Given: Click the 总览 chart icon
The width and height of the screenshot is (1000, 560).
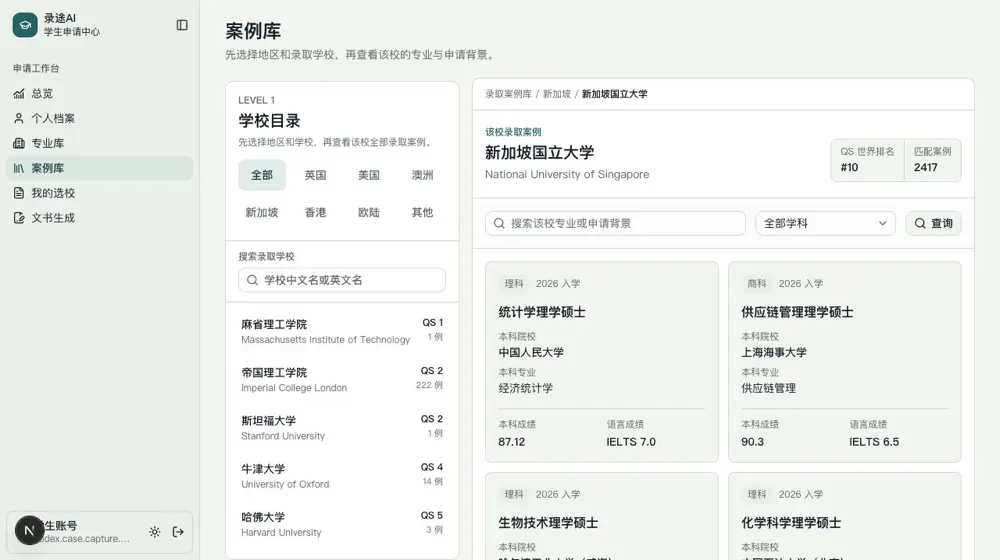Looking at the screenshot, I should tap(18, 94).
